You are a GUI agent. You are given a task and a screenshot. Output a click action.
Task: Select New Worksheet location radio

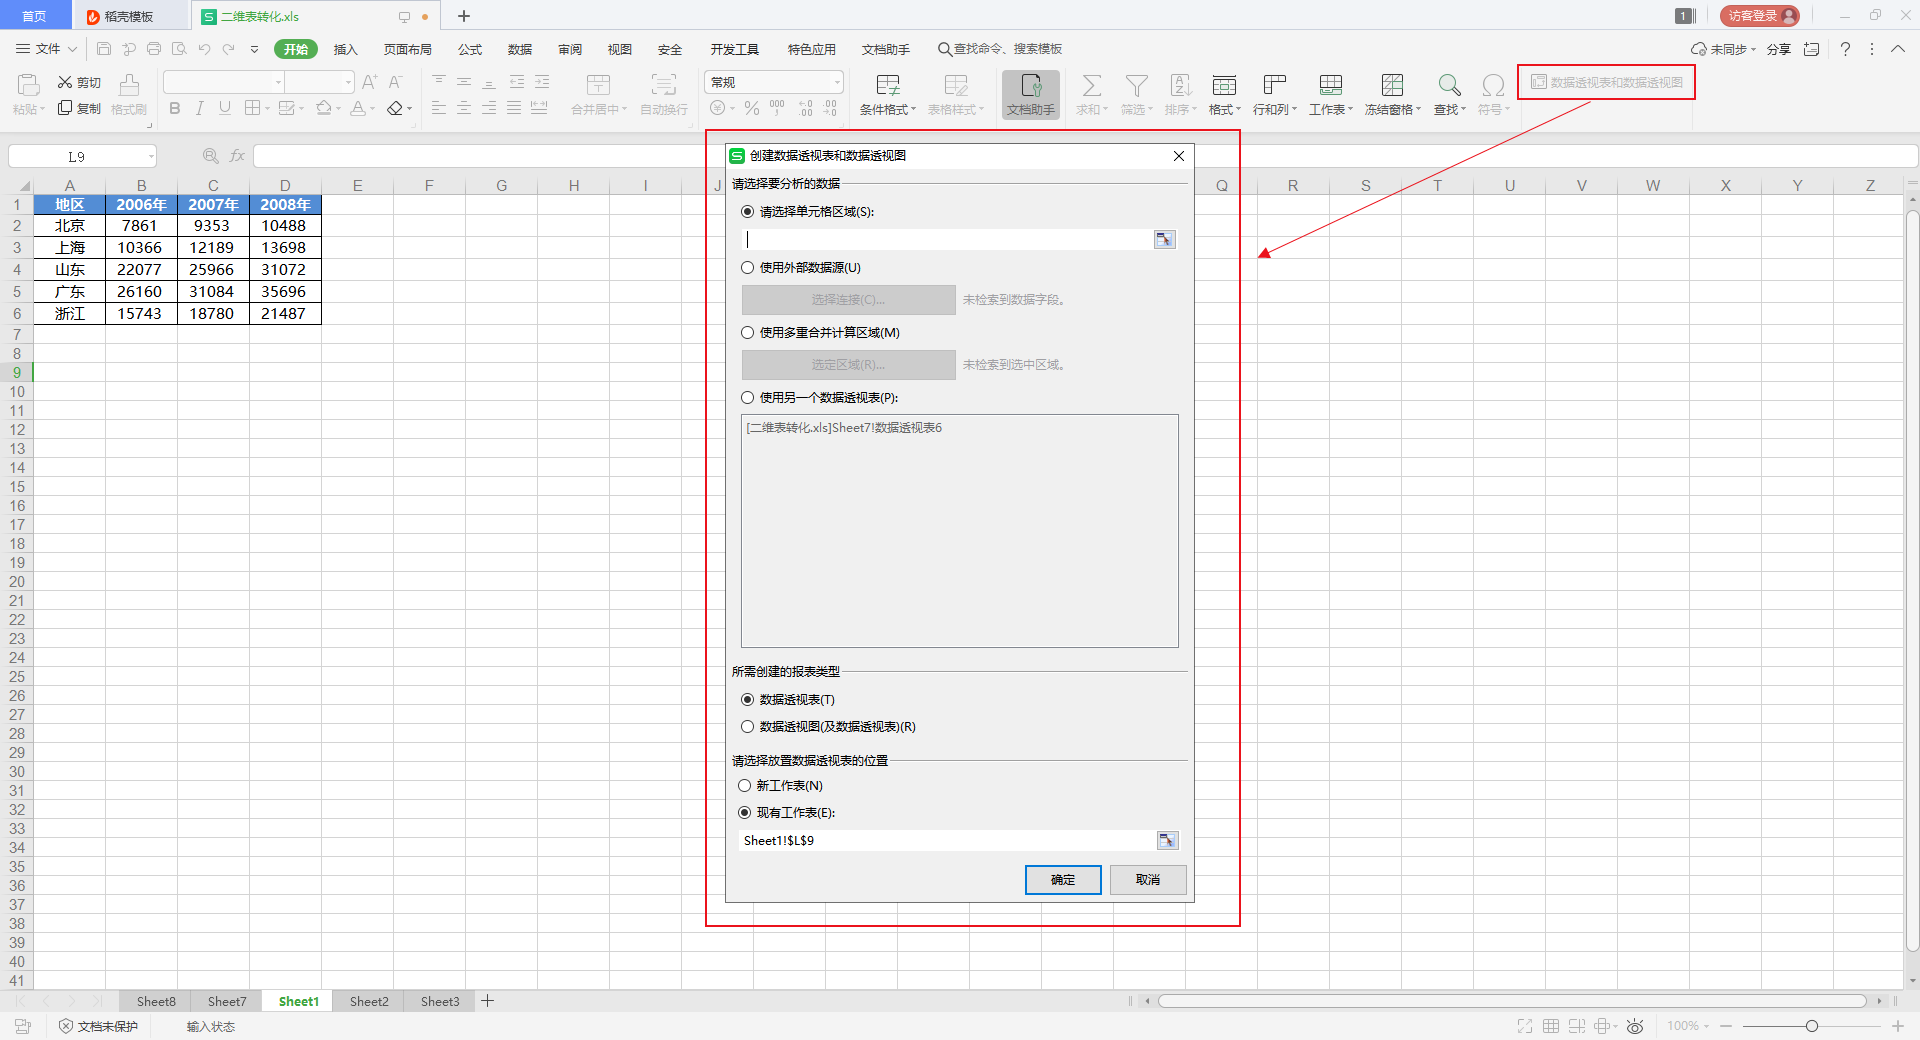(x=744, y=786)
